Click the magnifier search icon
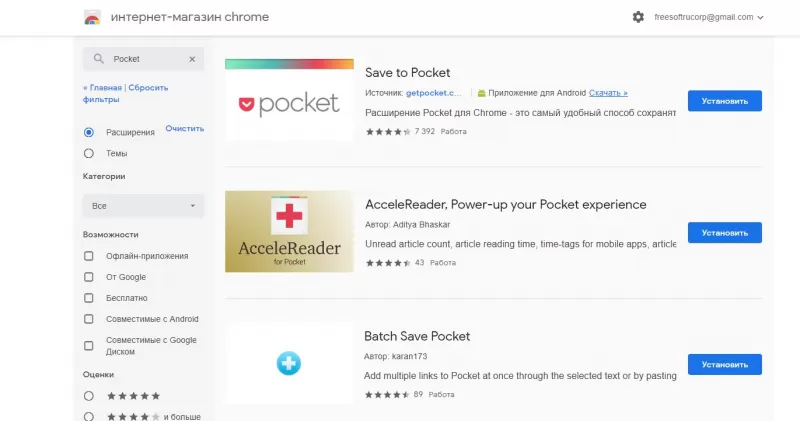 click(98, 59)
